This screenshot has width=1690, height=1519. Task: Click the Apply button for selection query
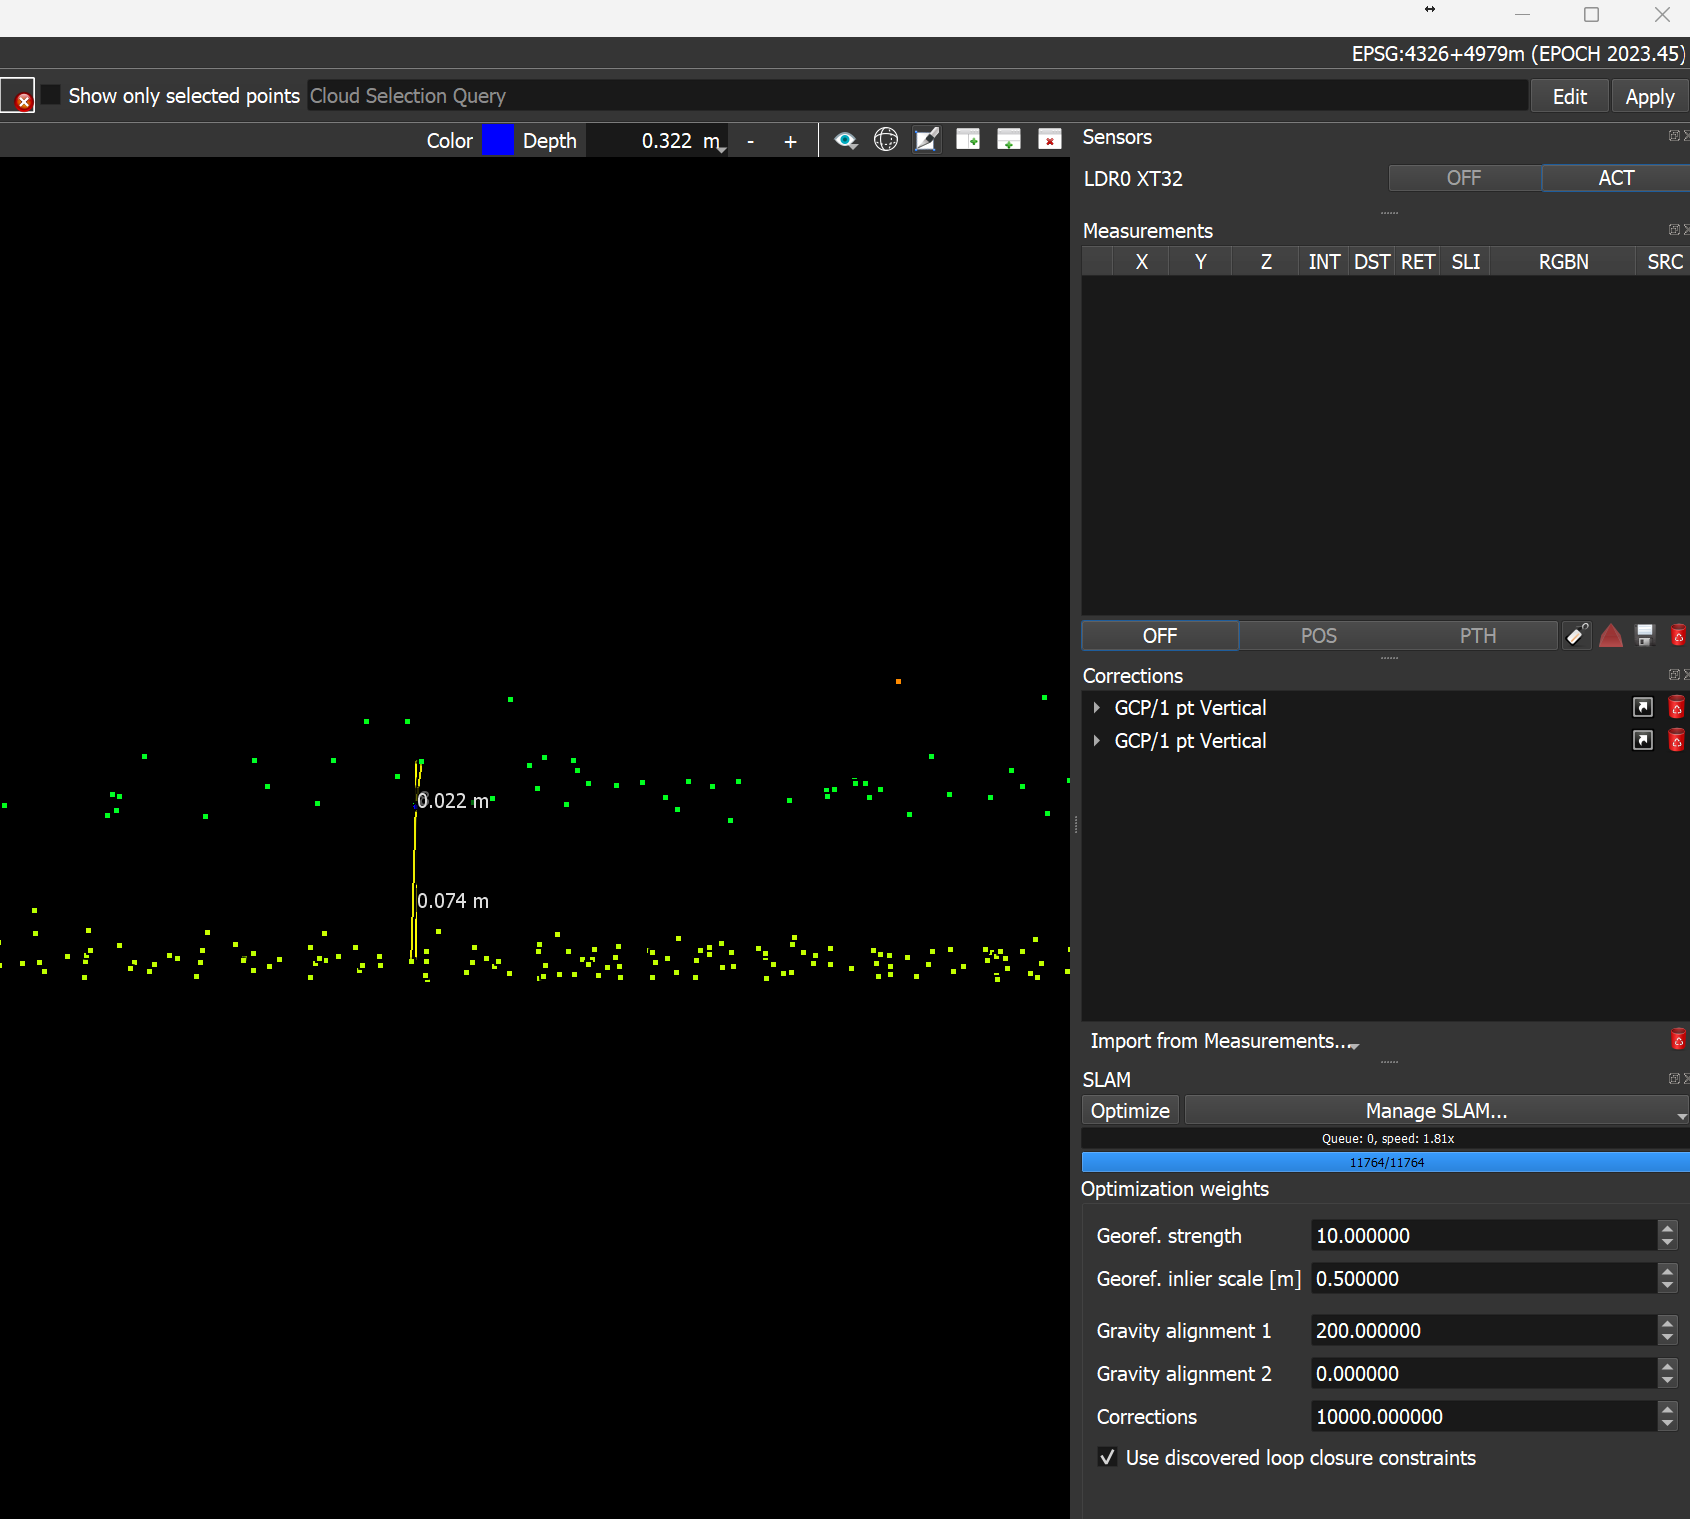click(1649, 97)
